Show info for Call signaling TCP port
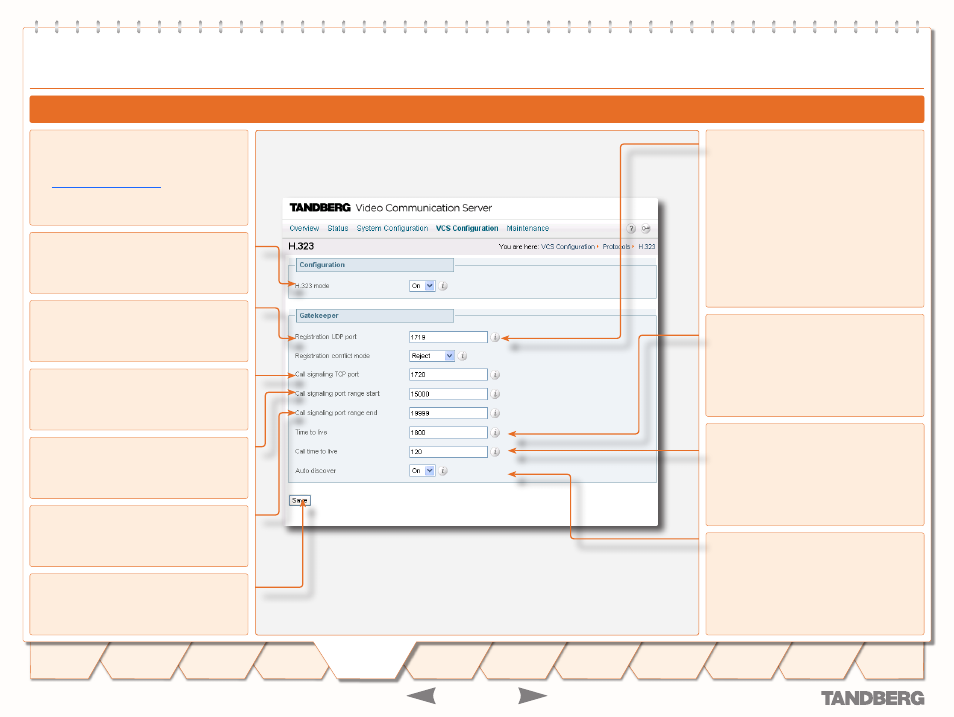Image resolution: width=954 pixels, height=717 pixels. (x=495, y=375)
